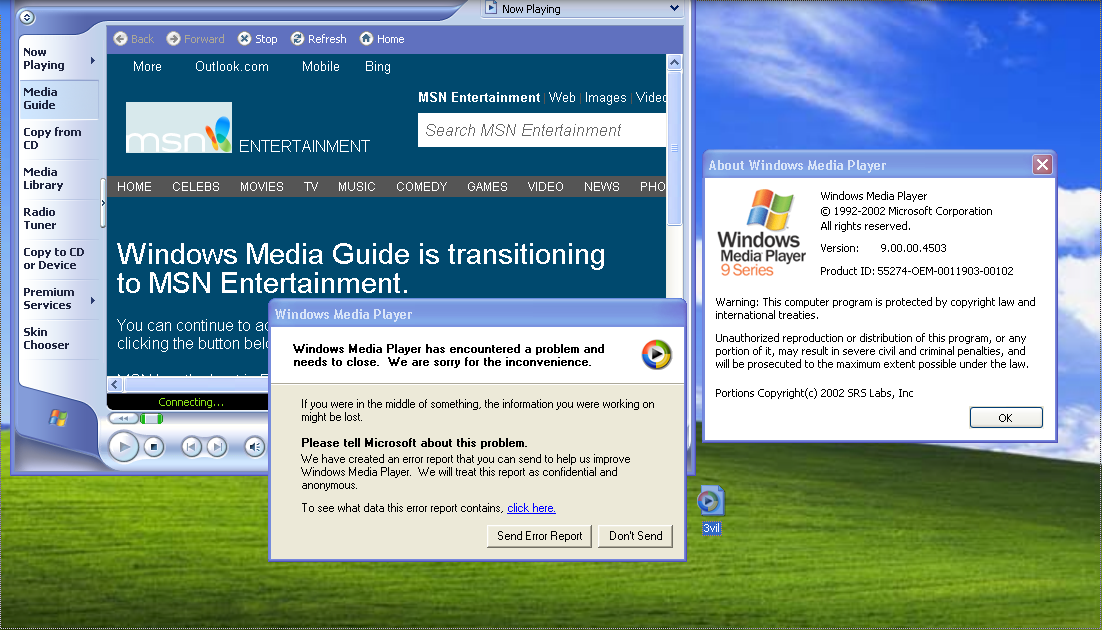
Task: Open Copy to CD or Device
Action: click(x=59, y=259)
